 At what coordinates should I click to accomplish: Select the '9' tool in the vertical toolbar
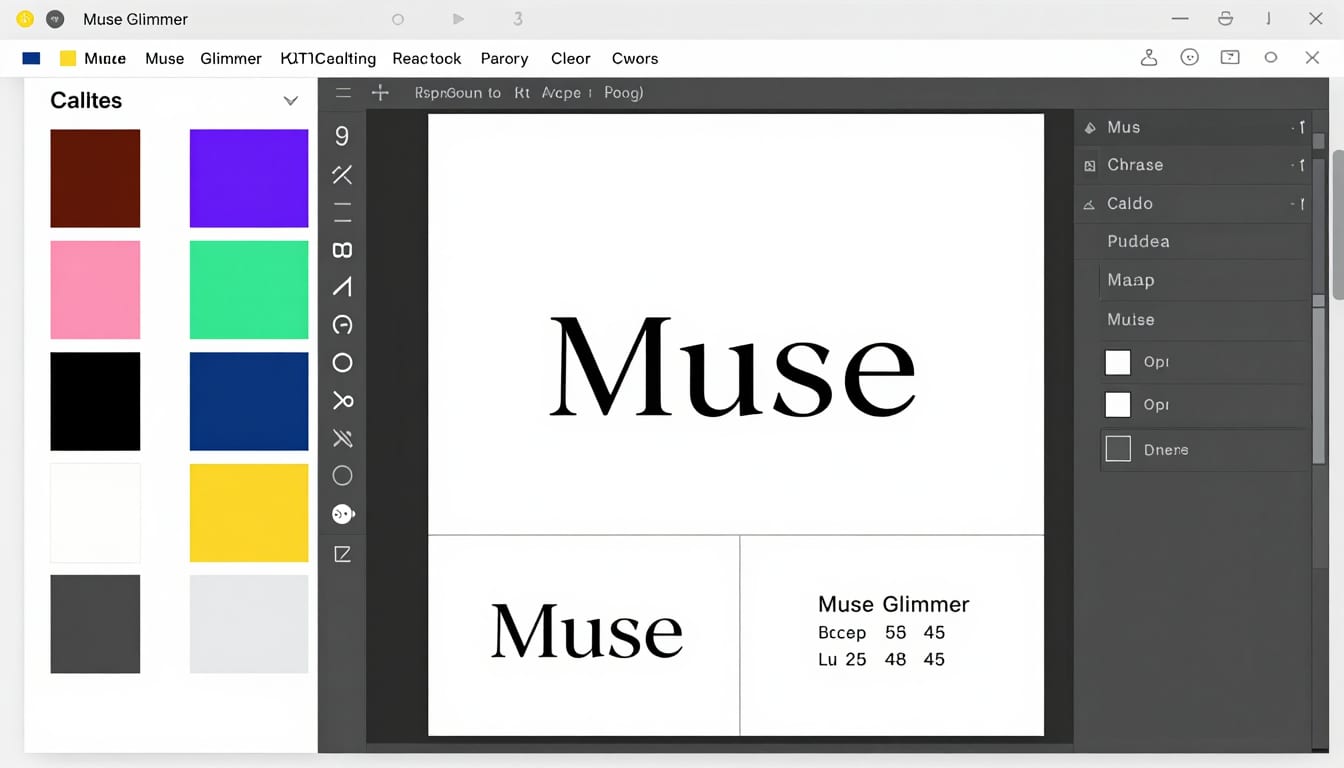(342, 136)
